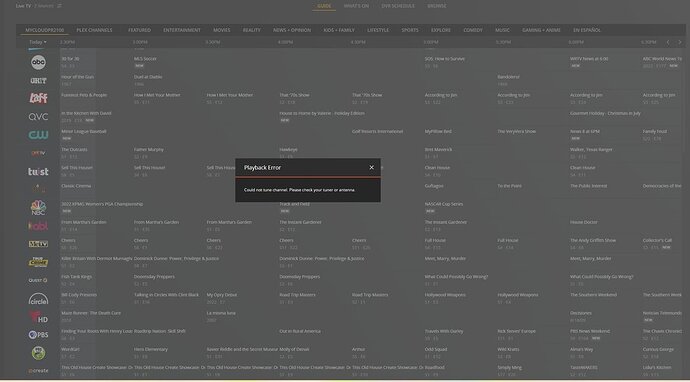This screenshot has width=690, height=382.
Task: Open Maze Runner: The Death Cure
Action: tap(91, 313)
